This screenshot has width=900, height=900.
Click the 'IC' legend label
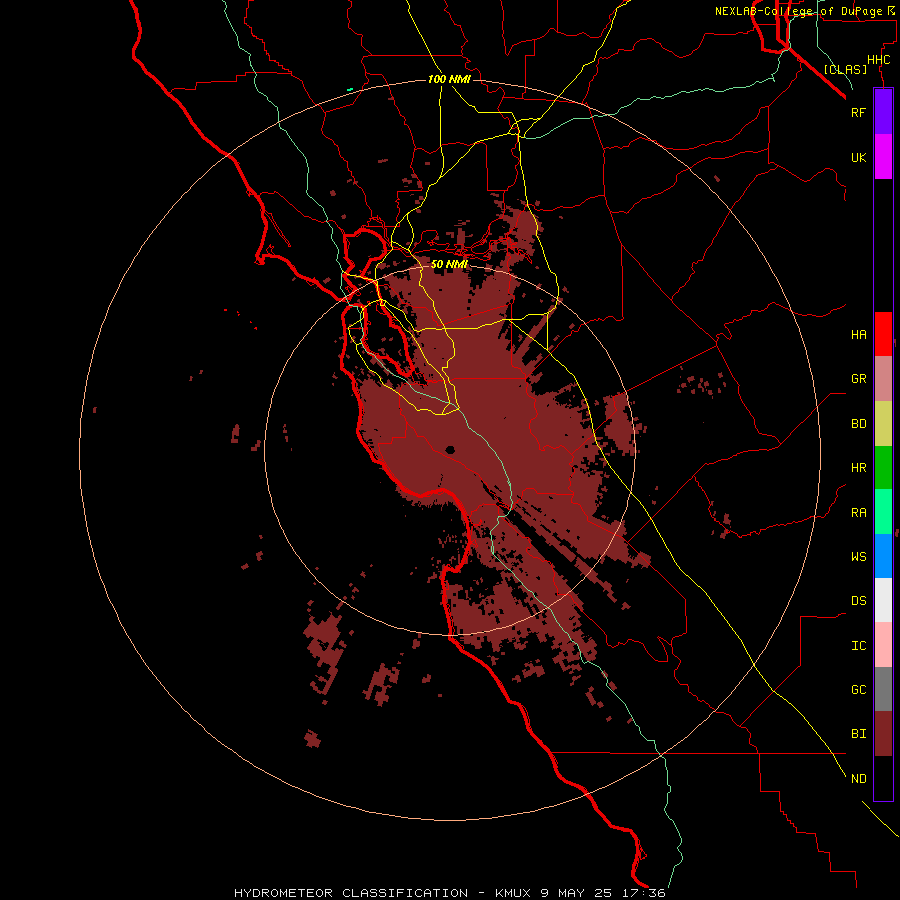(x=858, y=646)
